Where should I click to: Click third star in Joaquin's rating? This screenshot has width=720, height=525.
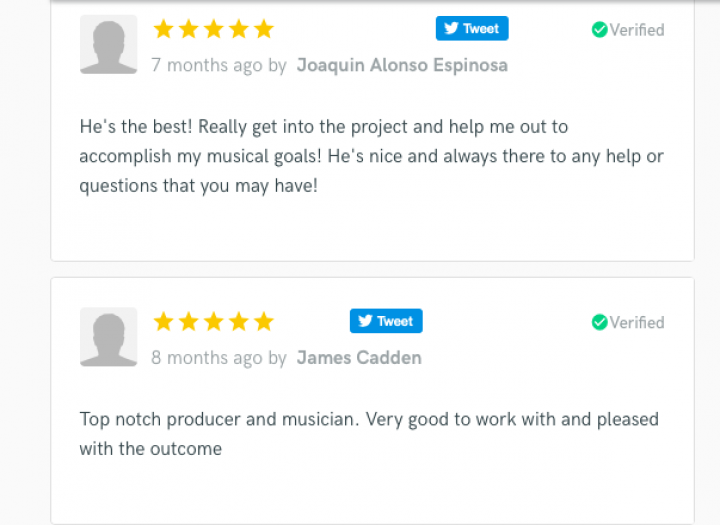[x=214, y=29]
